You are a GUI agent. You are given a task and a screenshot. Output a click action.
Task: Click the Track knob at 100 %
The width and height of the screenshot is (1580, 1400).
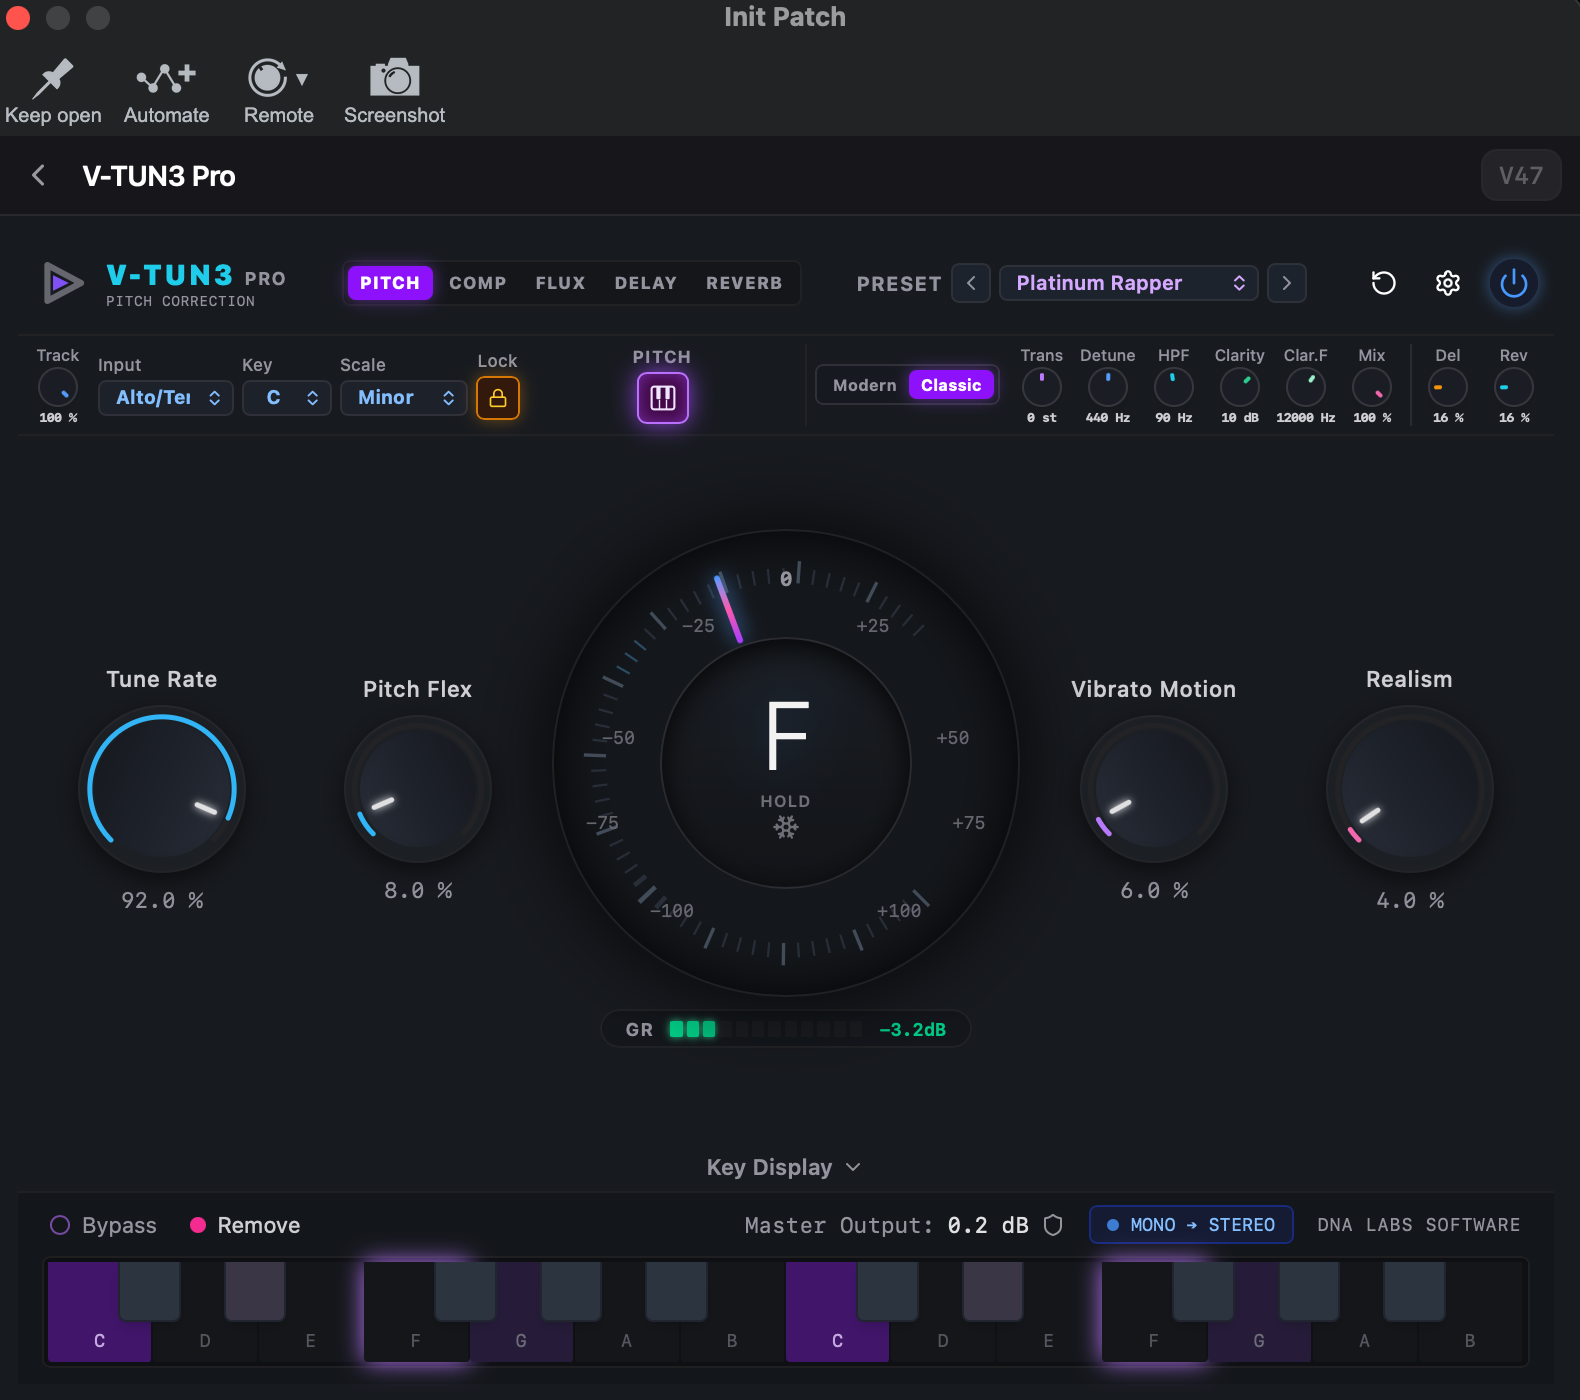(58, 387)
